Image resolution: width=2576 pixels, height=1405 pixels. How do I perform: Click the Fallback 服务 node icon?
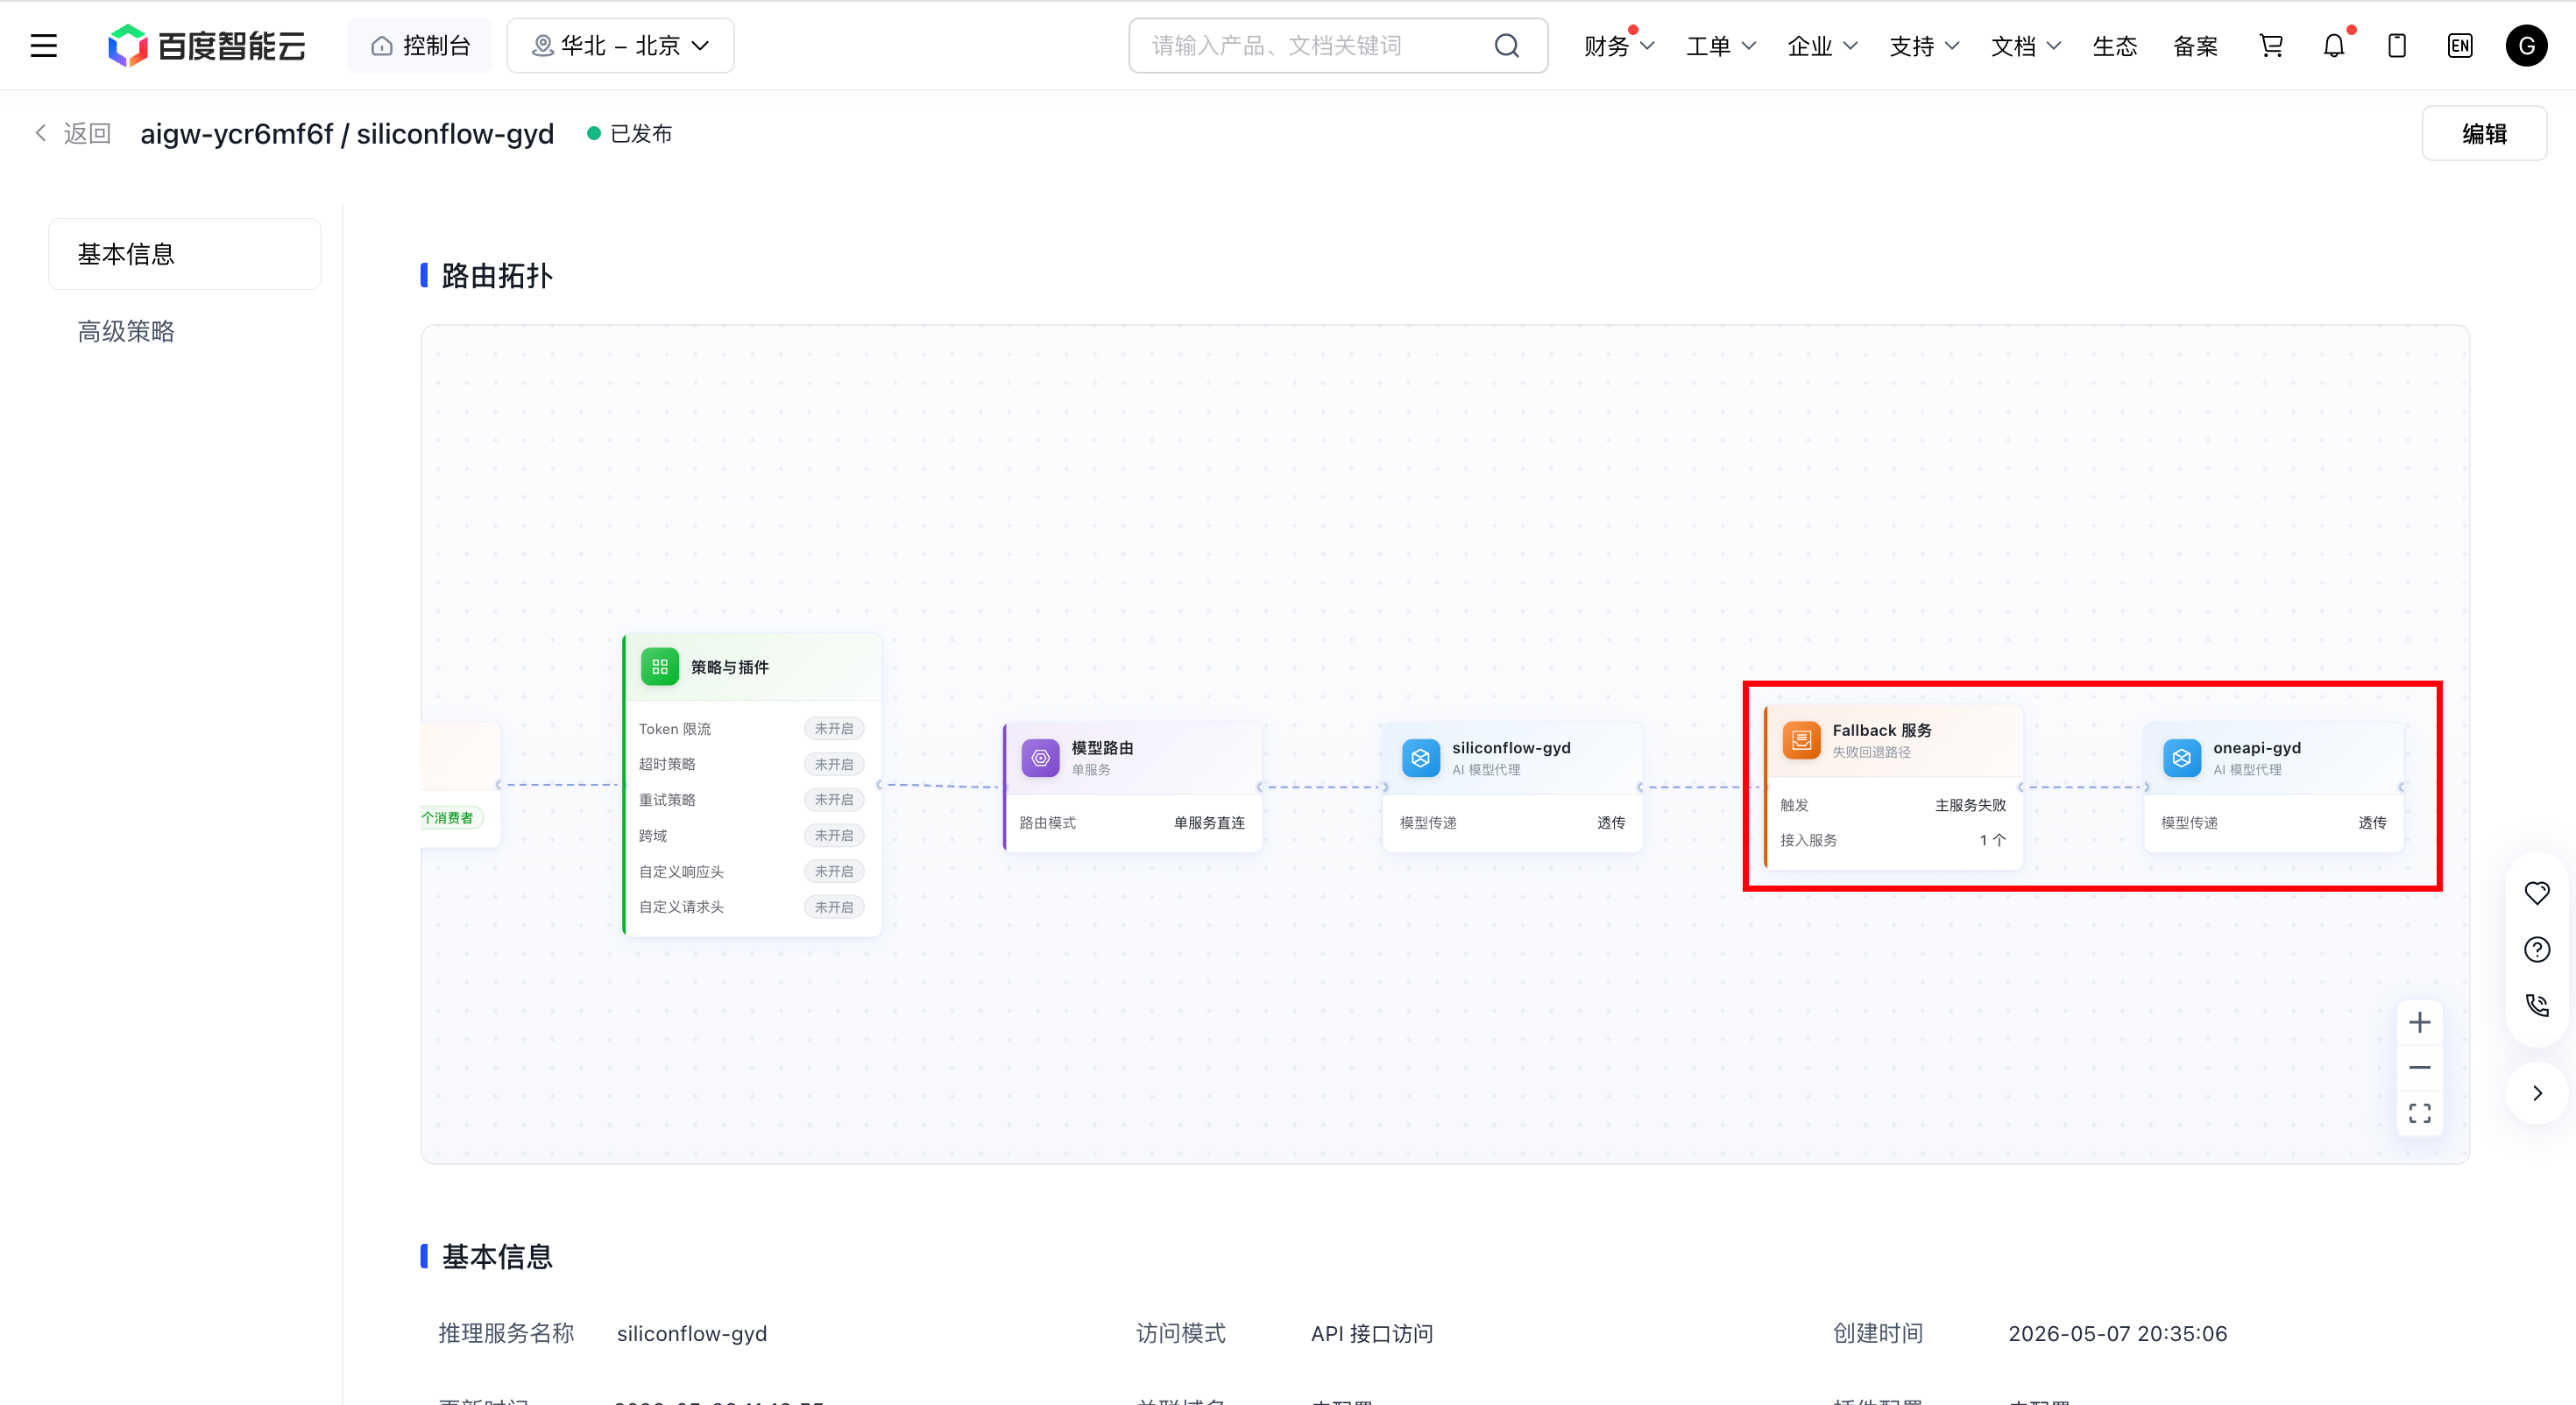1801,740
